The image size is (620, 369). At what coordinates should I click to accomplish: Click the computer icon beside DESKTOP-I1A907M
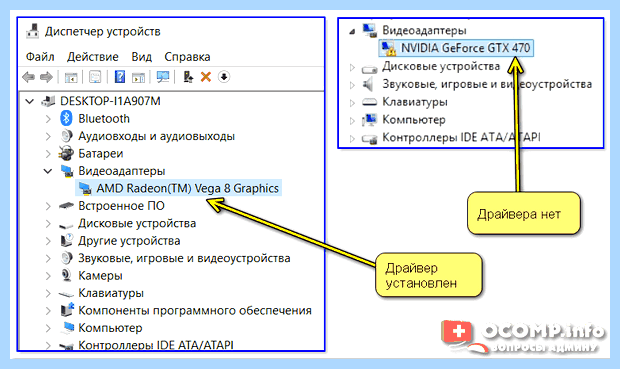[48, 101]
